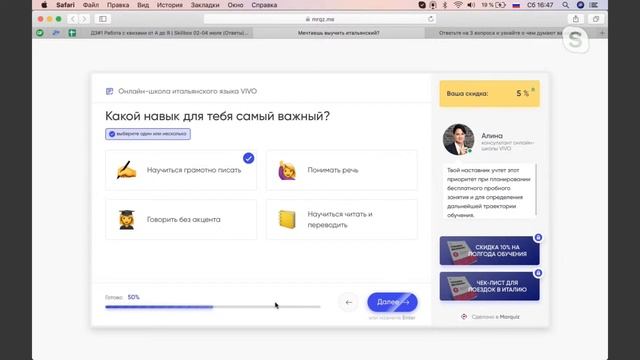
Task: Go forward with Safari forward arrow
Action: [84, 19]
